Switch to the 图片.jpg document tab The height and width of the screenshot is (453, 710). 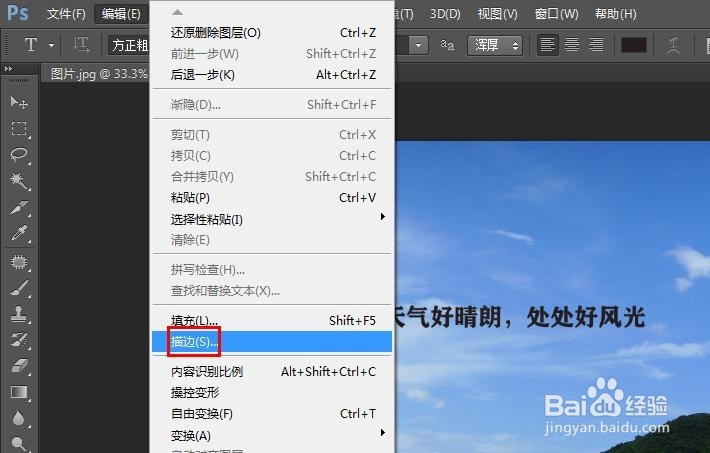tap(96, 73)
